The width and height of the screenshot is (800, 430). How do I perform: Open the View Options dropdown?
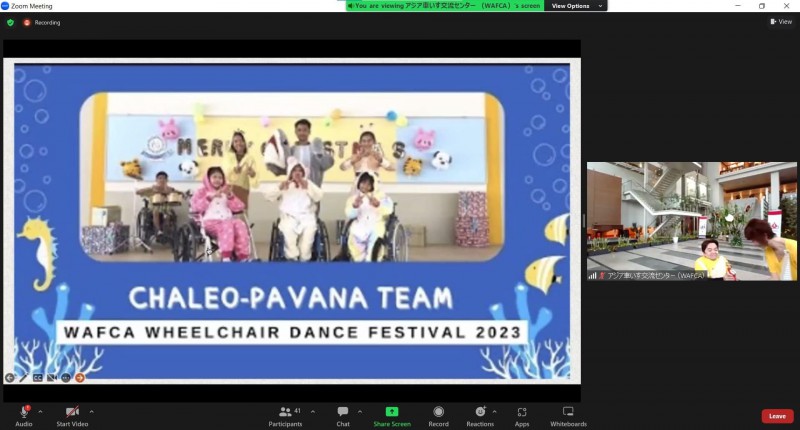click(576, 6)
